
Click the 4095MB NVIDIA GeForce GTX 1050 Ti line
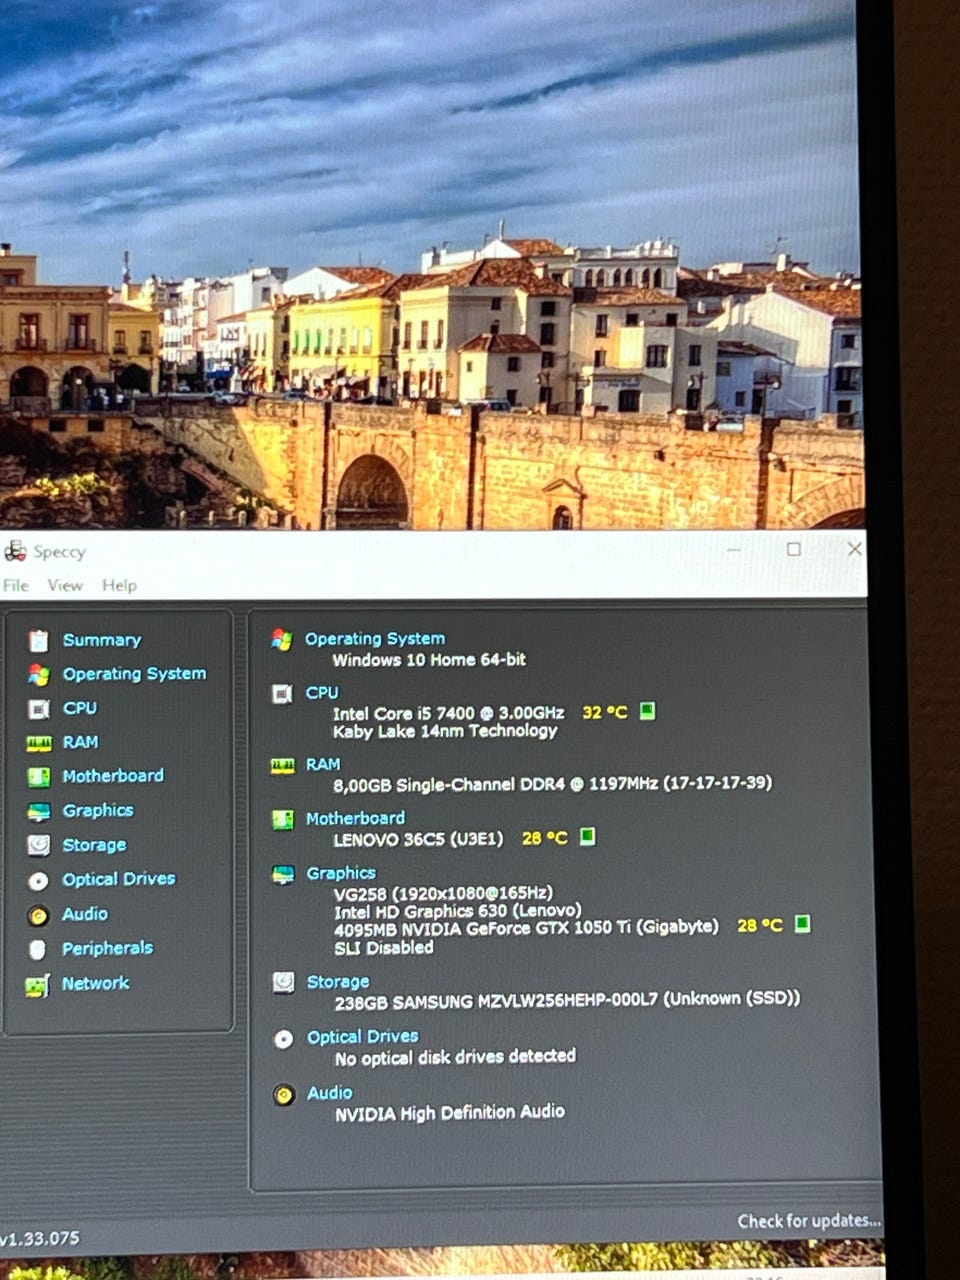click(526, 928)
